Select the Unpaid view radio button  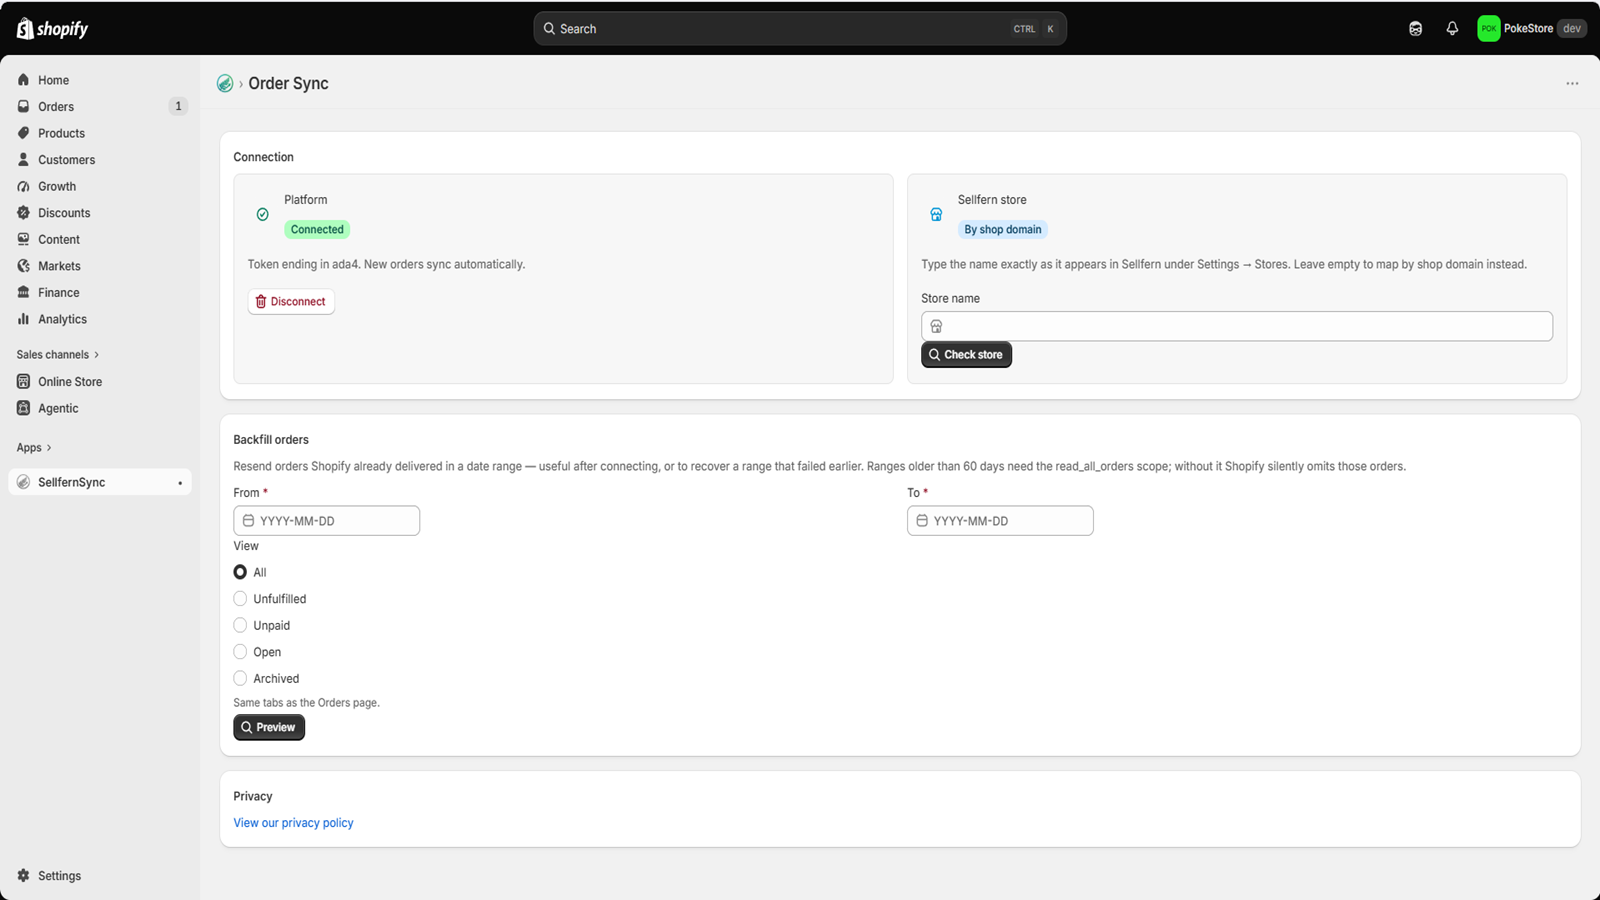click(x=240, y=625)
